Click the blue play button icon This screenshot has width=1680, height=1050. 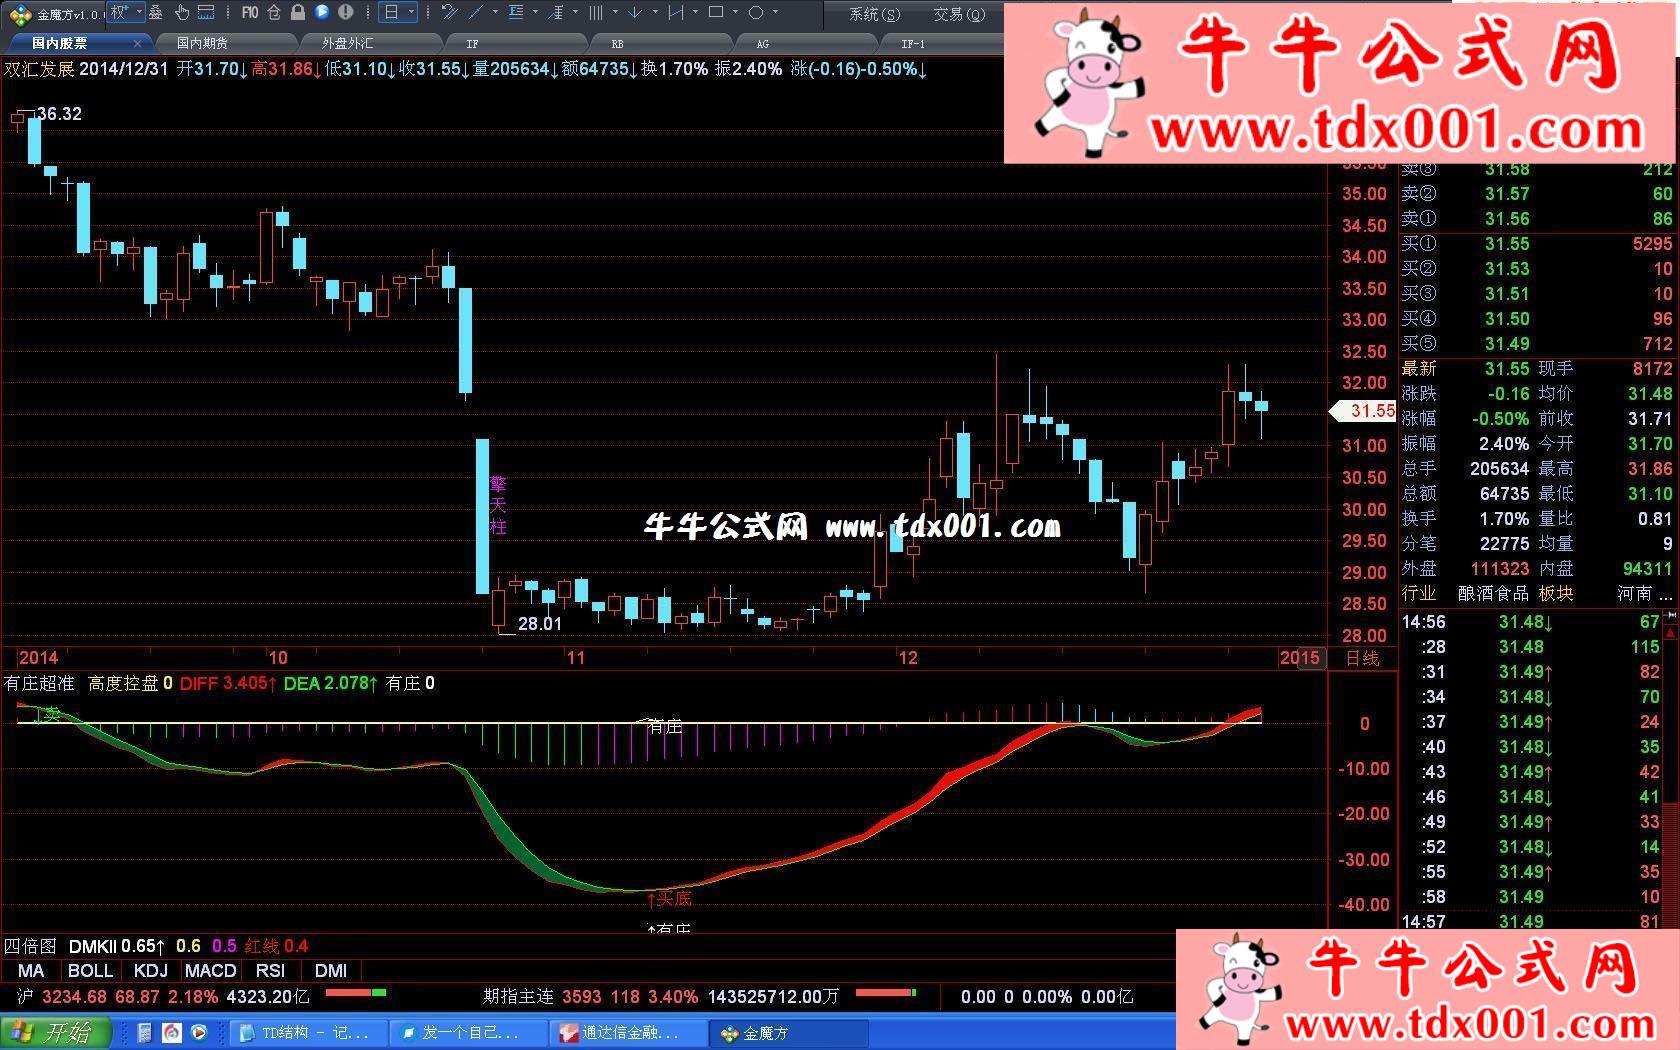(322, 12)
